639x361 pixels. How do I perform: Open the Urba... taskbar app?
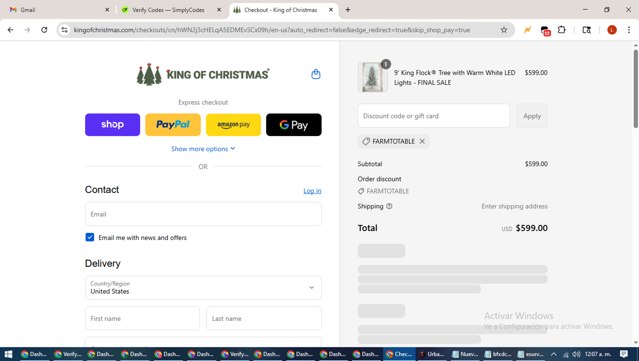432,354
